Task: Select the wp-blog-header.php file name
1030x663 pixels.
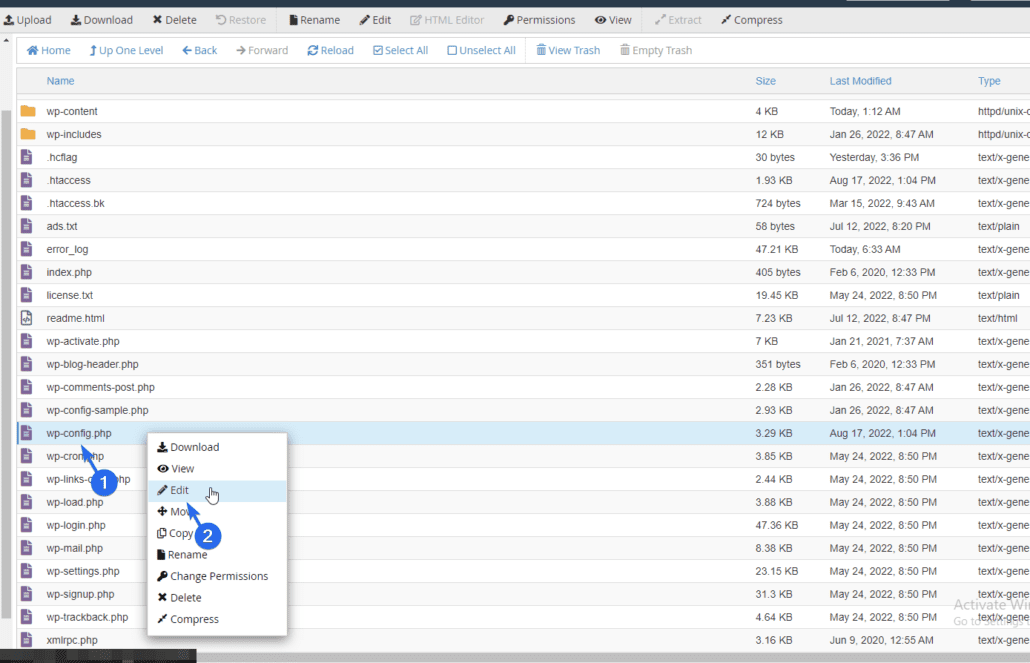Action: point(93,364)
